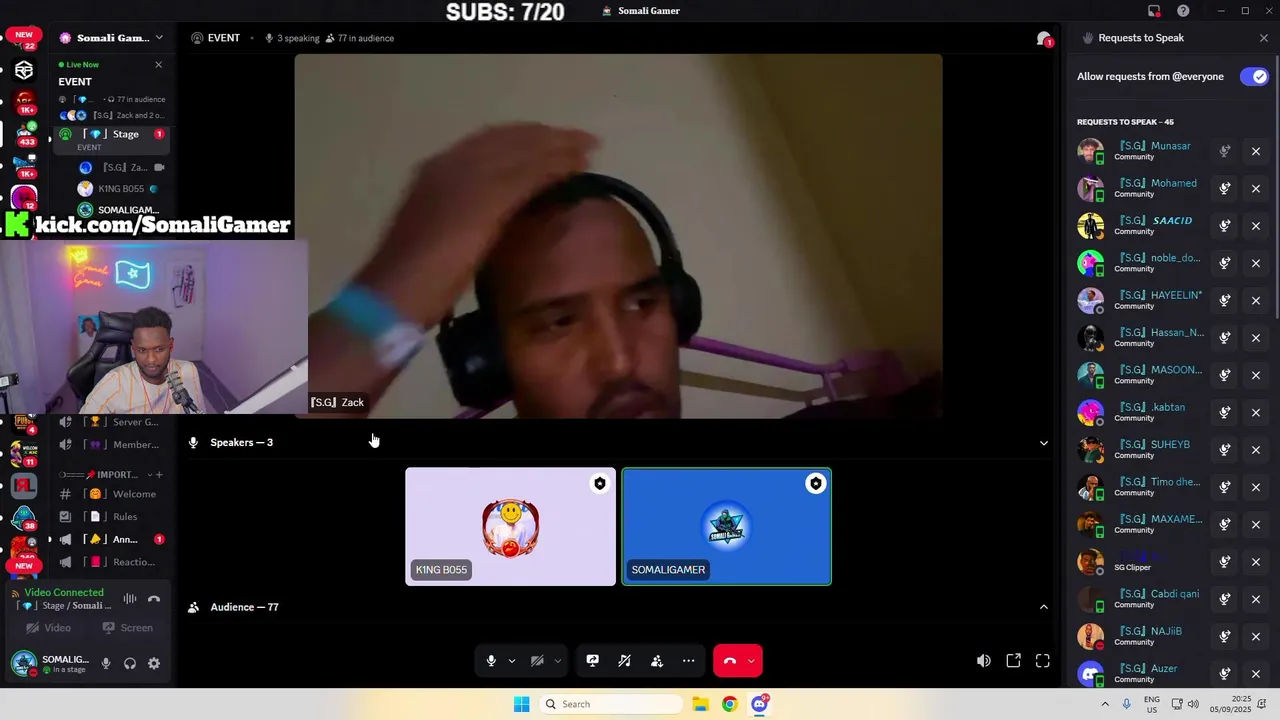Close the Requests to Speak panel
Screen dimensions: 1280x720
coord(1264,38)
